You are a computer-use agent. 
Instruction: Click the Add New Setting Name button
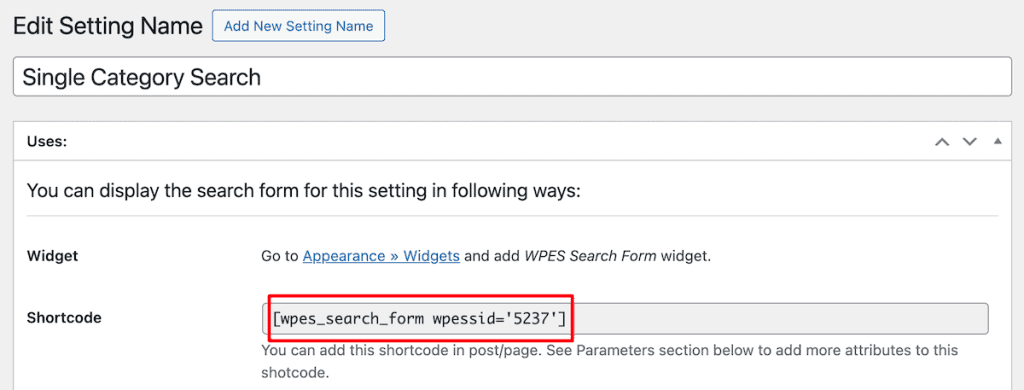[x=298, y=26]
